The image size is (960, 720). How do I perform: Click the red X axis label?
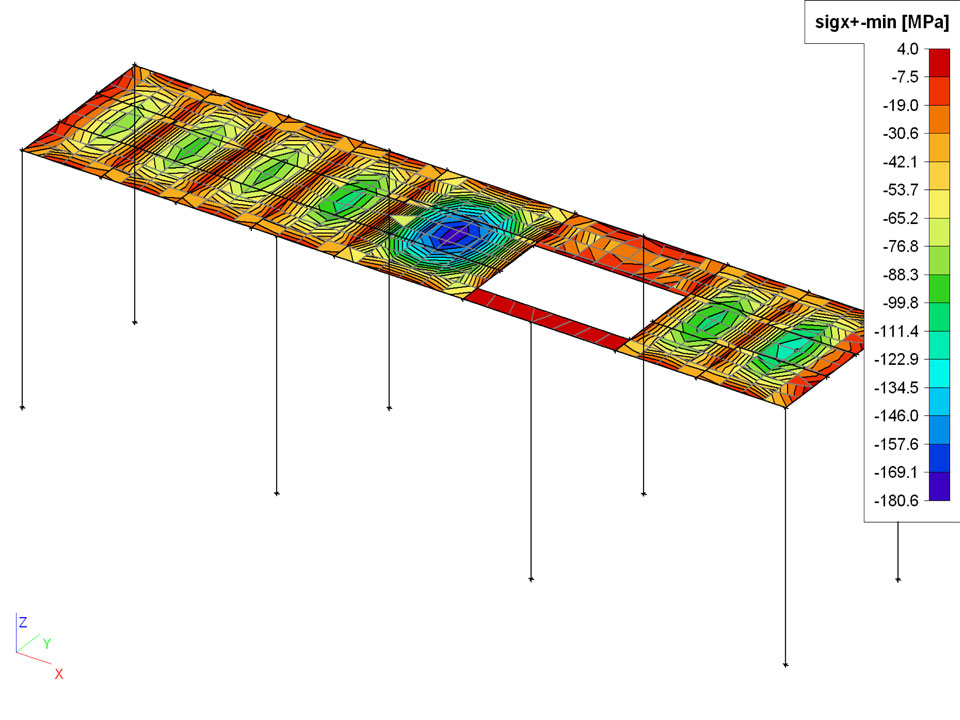(59, 674)
